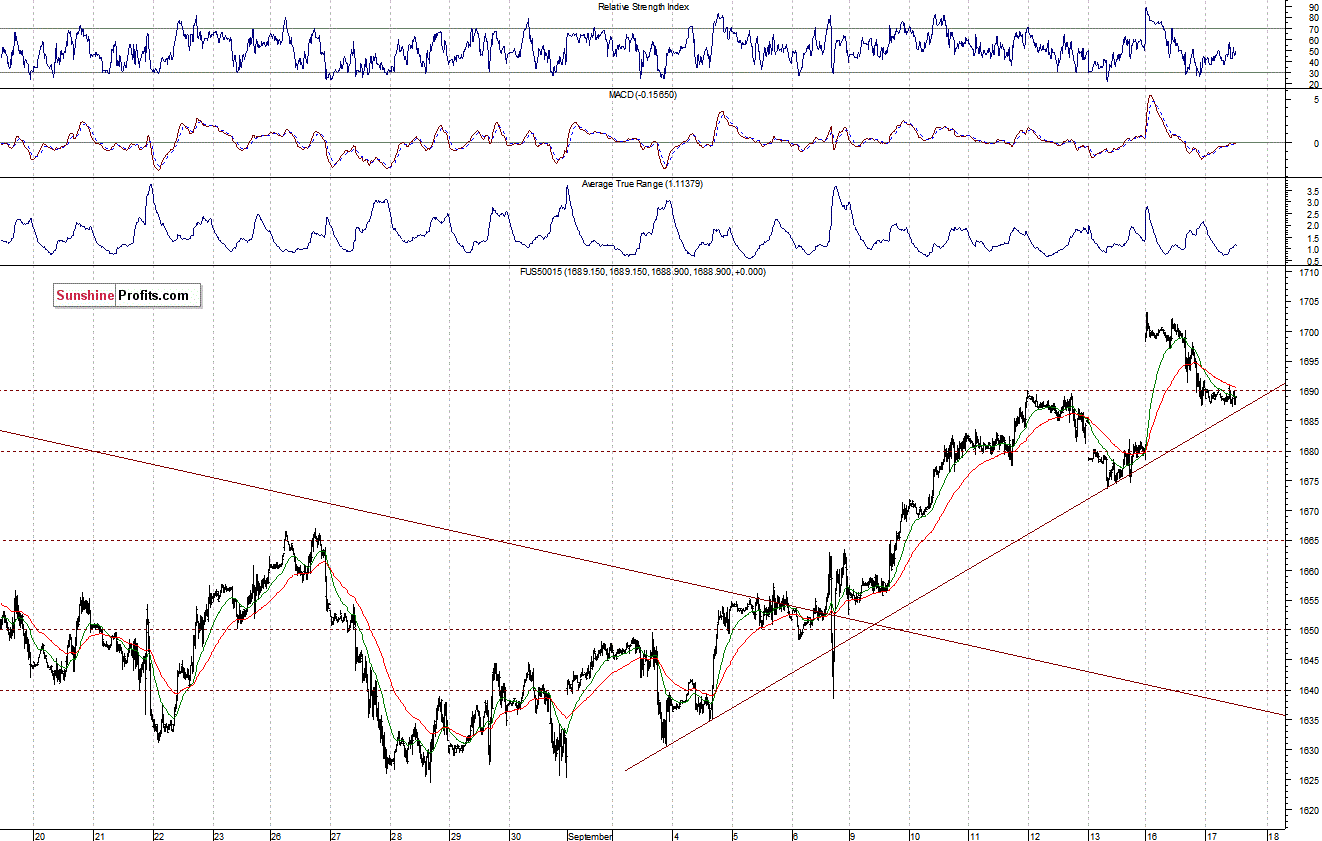Click date 16 on the time axis
1322x841 pixels.
(x=1152, y=835)
